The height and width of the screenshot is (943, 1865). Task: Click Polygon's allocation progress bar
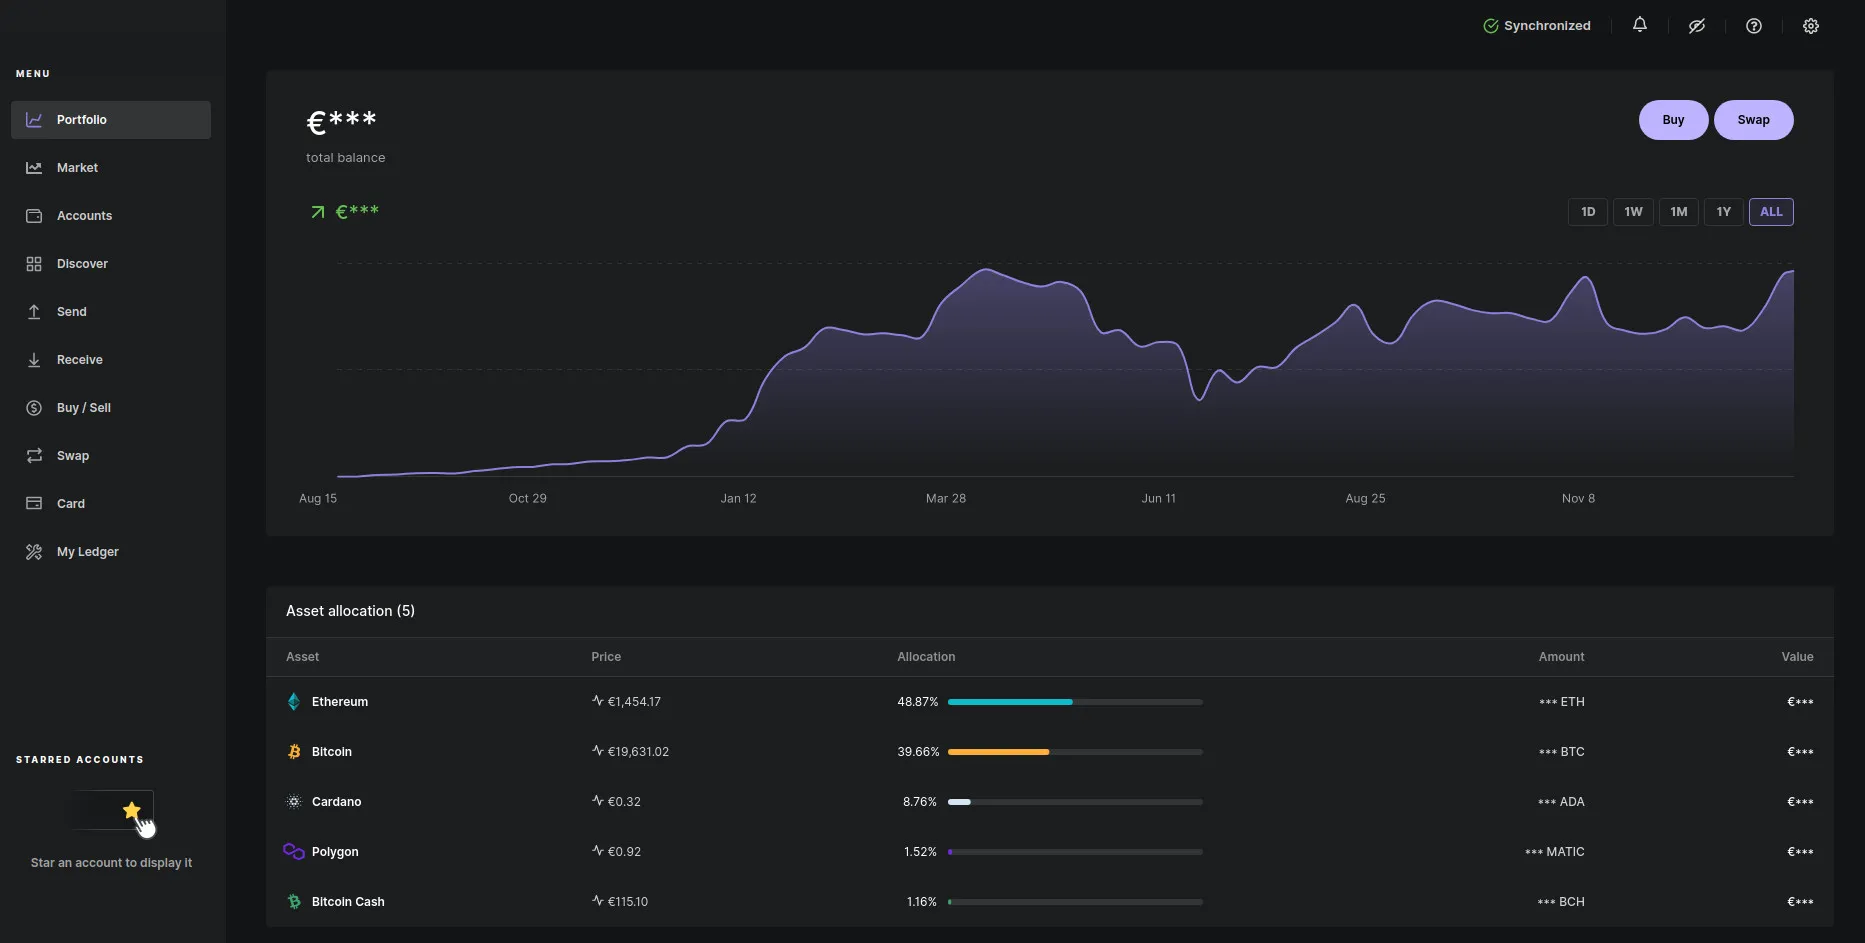(1074, 852)
